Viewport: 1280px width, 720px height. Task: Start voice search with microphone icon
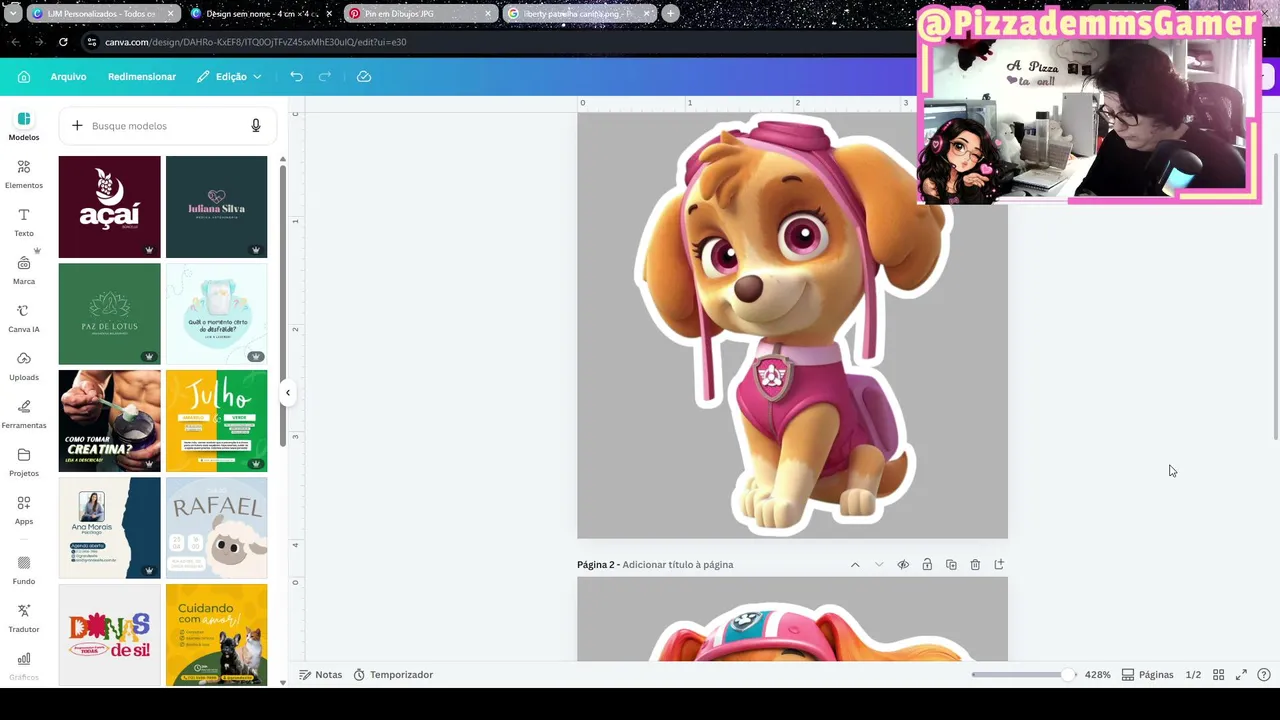(x=256, y=126)
